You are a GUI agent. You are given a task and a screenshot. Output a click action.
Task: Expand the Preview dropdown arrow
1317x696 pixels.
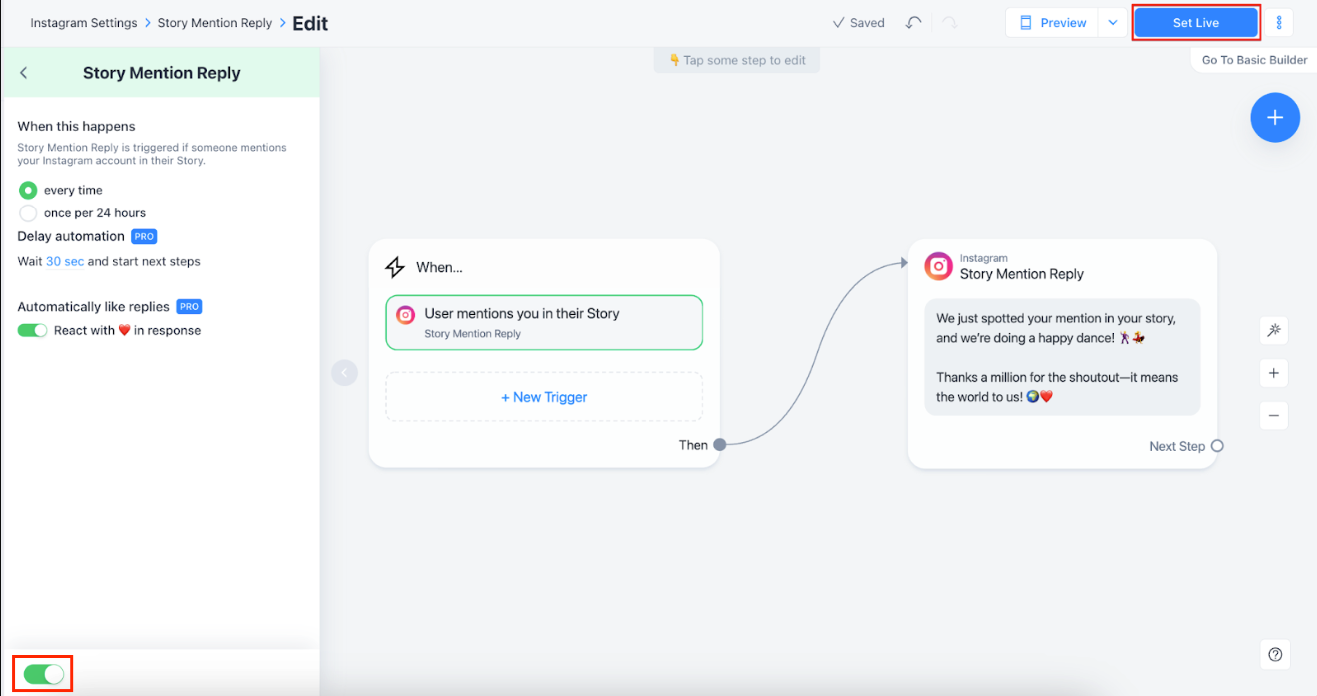tap(1113, 23)
